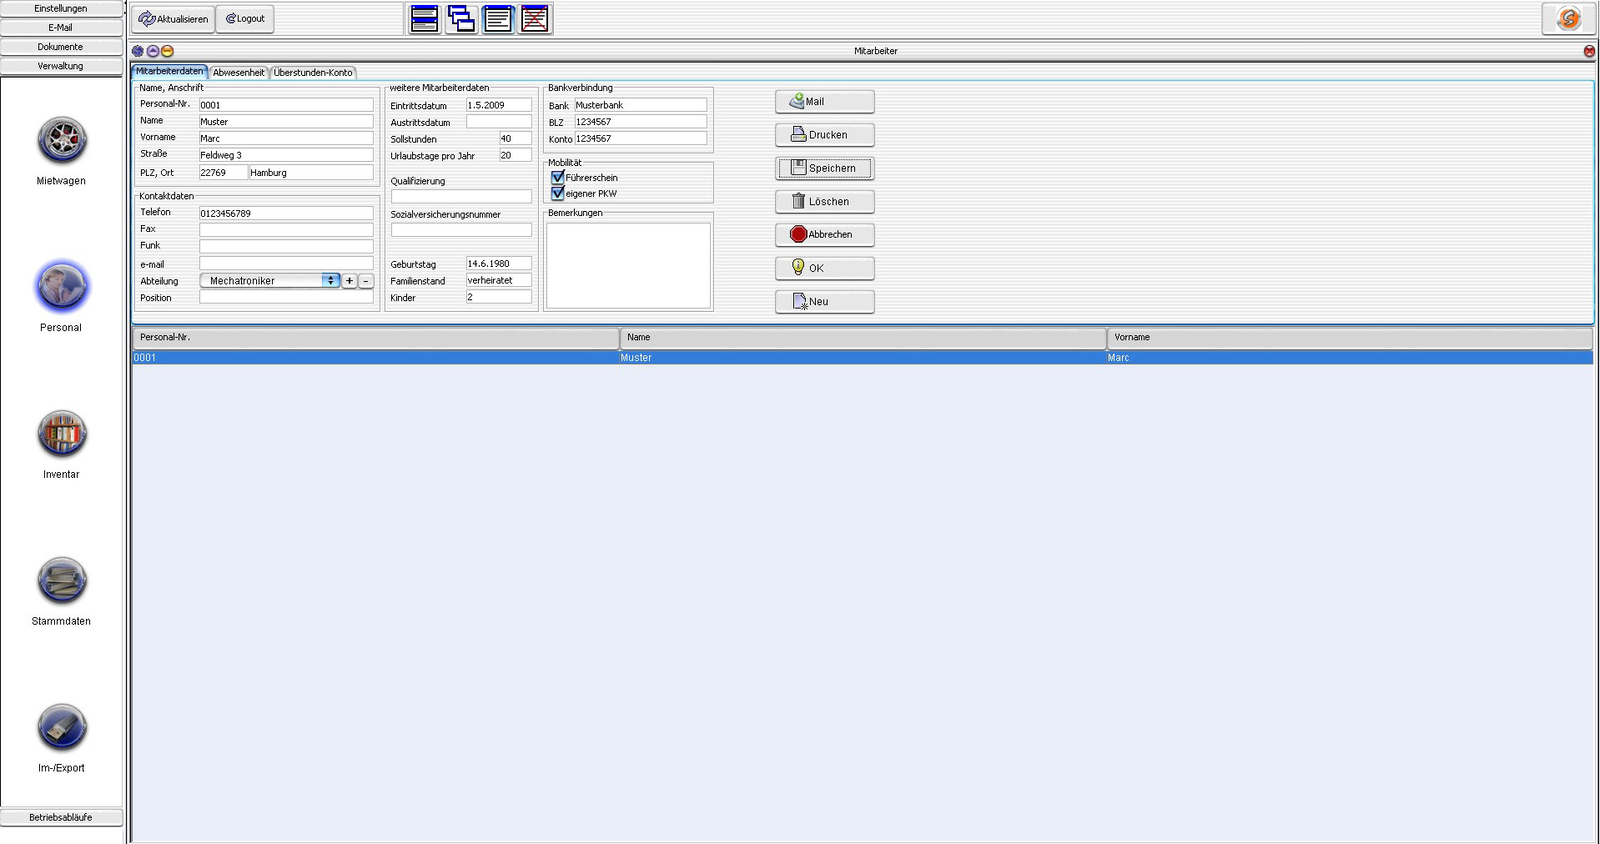Click the Sozialversicherungsnummer field

[461, 230]
